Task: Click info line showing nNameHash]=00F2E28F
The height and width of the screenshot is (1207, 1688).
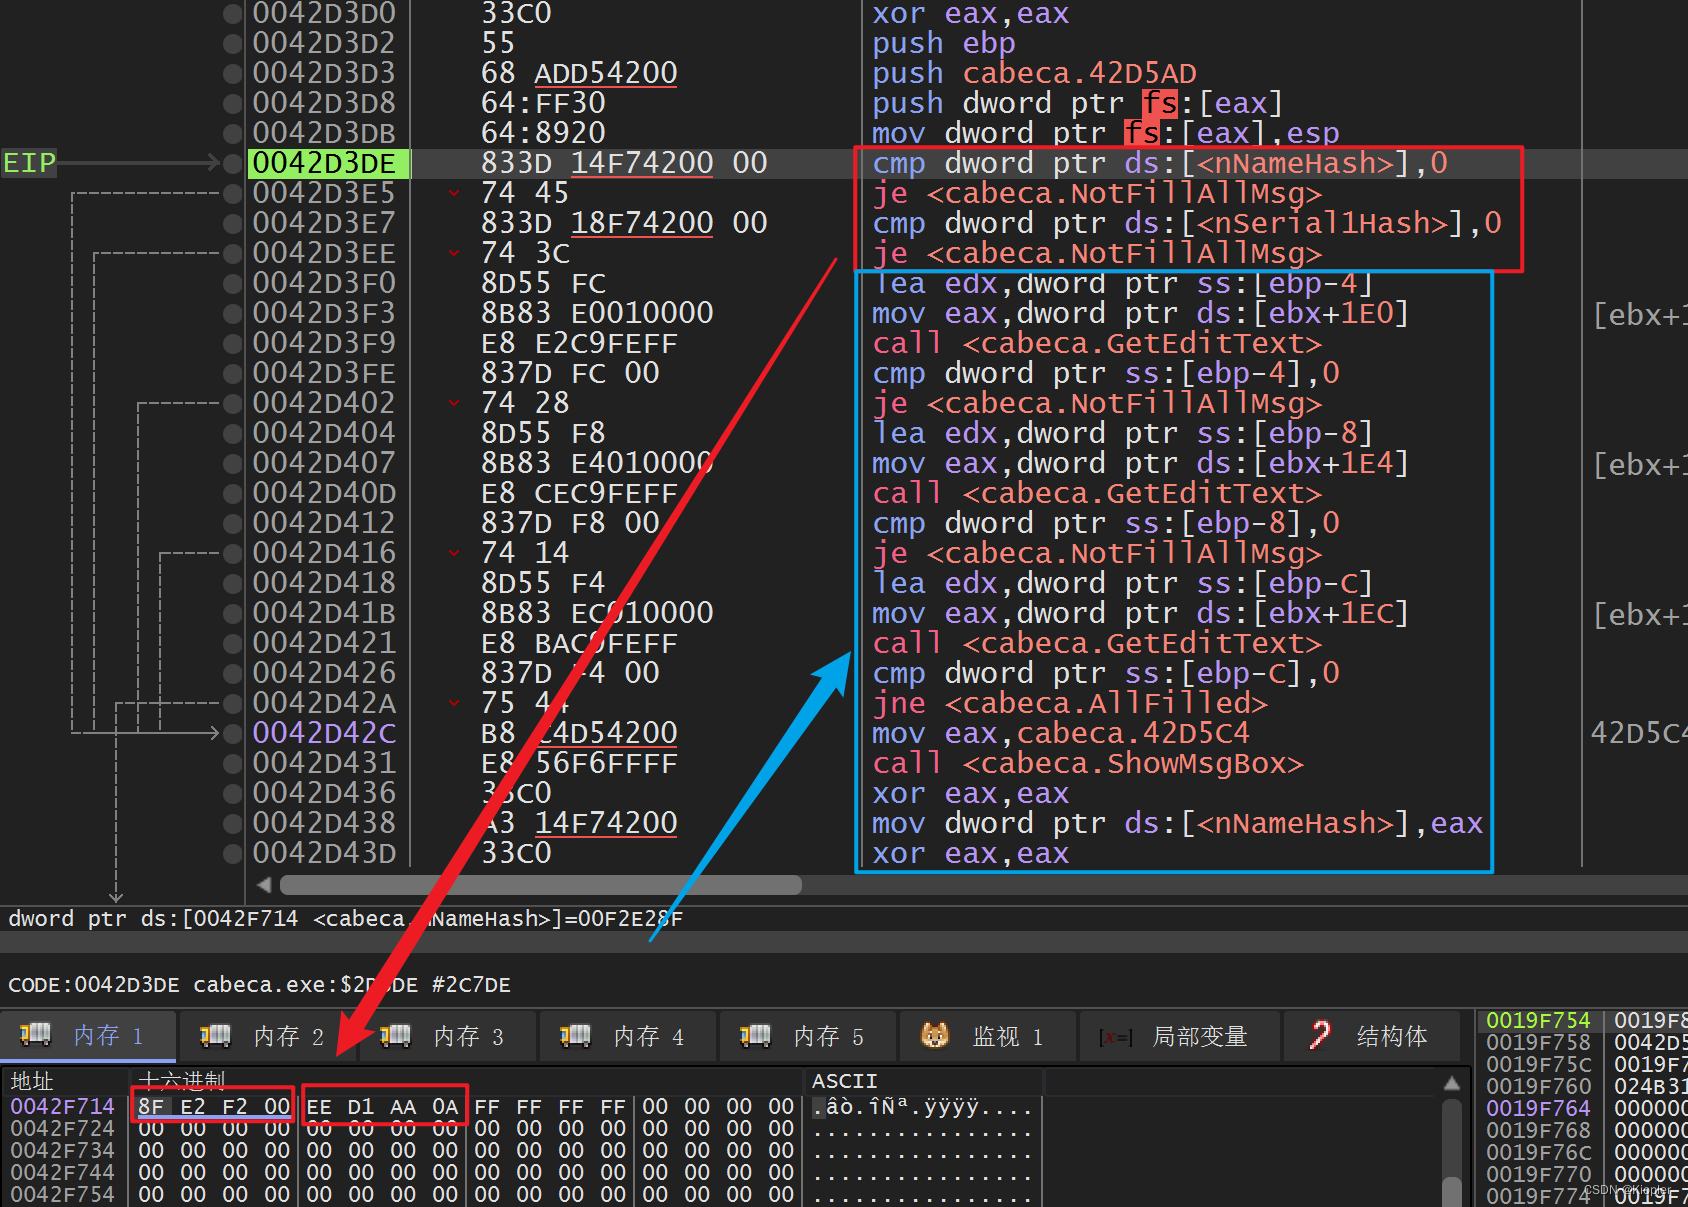Action: pos(346,918)
